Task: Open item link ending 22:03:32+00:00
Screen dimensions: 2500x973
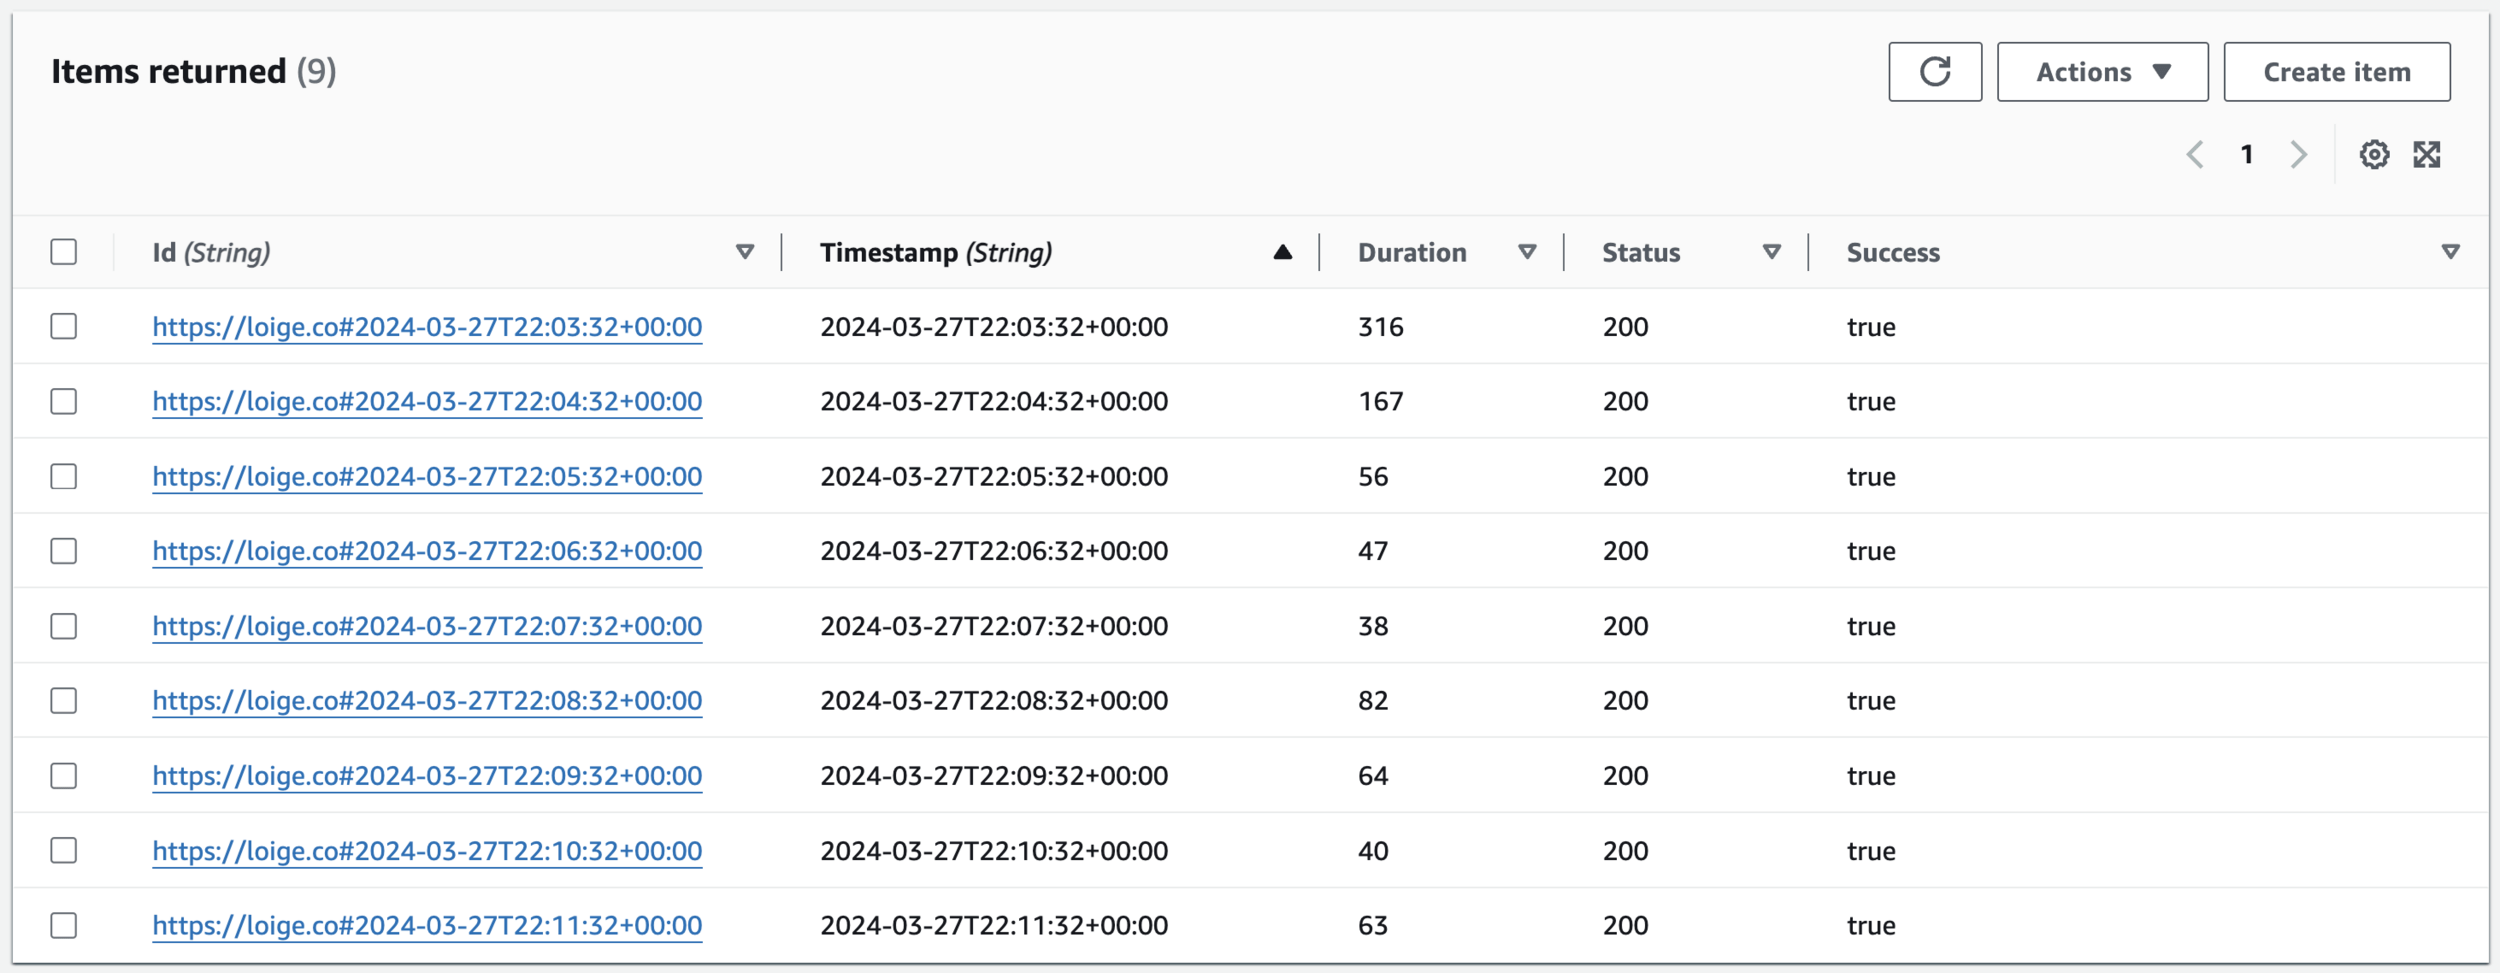Action: [427, 327]
